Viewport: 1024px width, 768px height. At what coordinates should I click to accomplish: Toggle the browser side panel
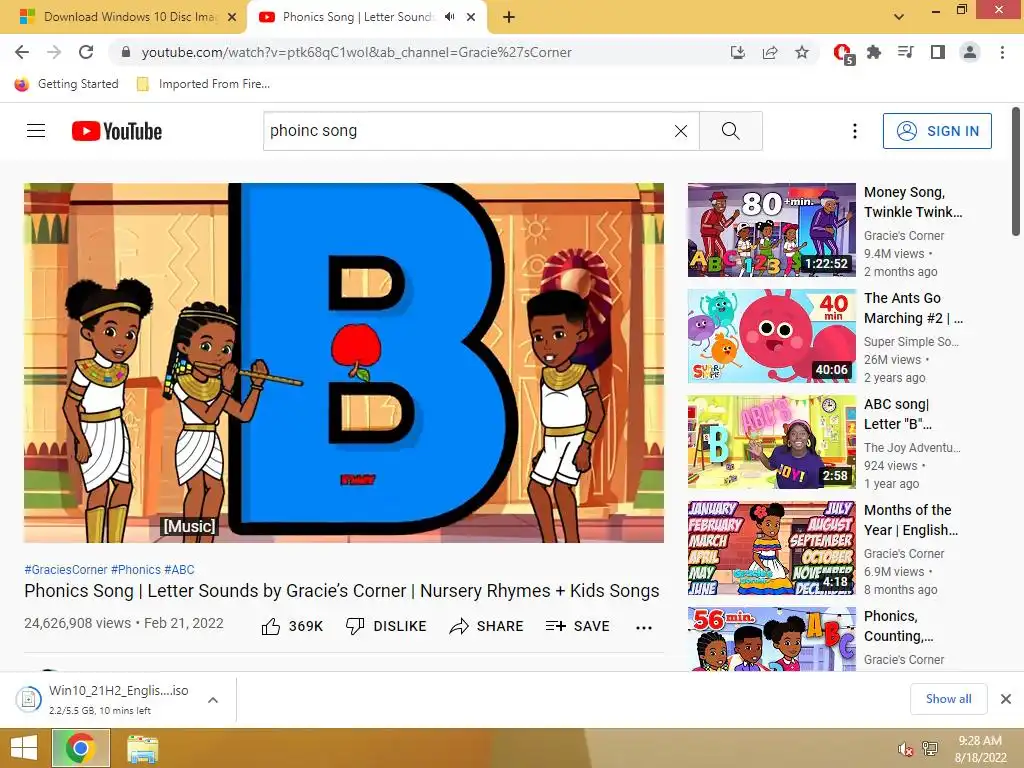click(x=938, y=52)
